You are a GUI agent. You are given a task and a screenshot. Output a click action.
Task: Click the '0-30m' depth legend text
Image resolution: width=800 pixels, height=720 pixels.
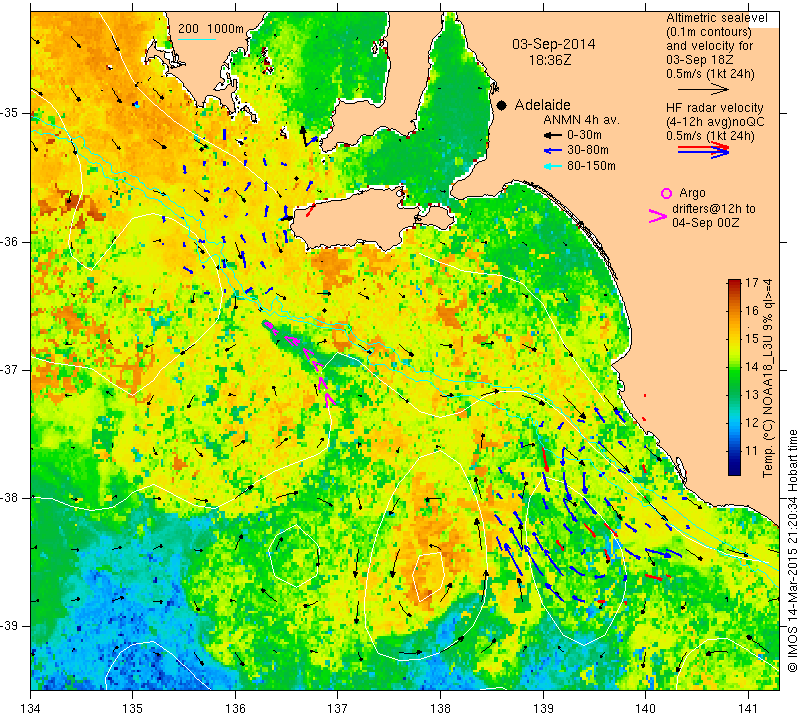(x=584, y=135)
